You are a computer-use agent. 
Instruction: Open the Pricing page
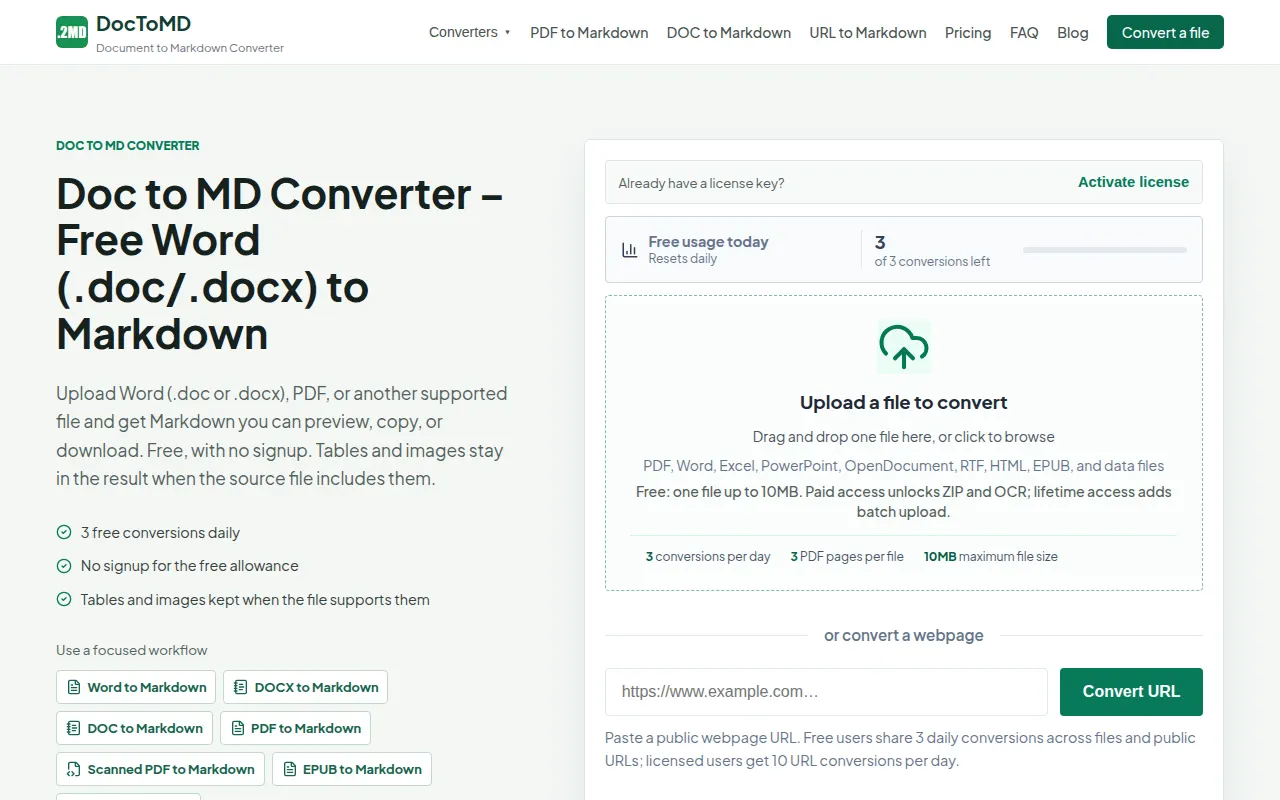pyautogui.click(x=968, y=32)
